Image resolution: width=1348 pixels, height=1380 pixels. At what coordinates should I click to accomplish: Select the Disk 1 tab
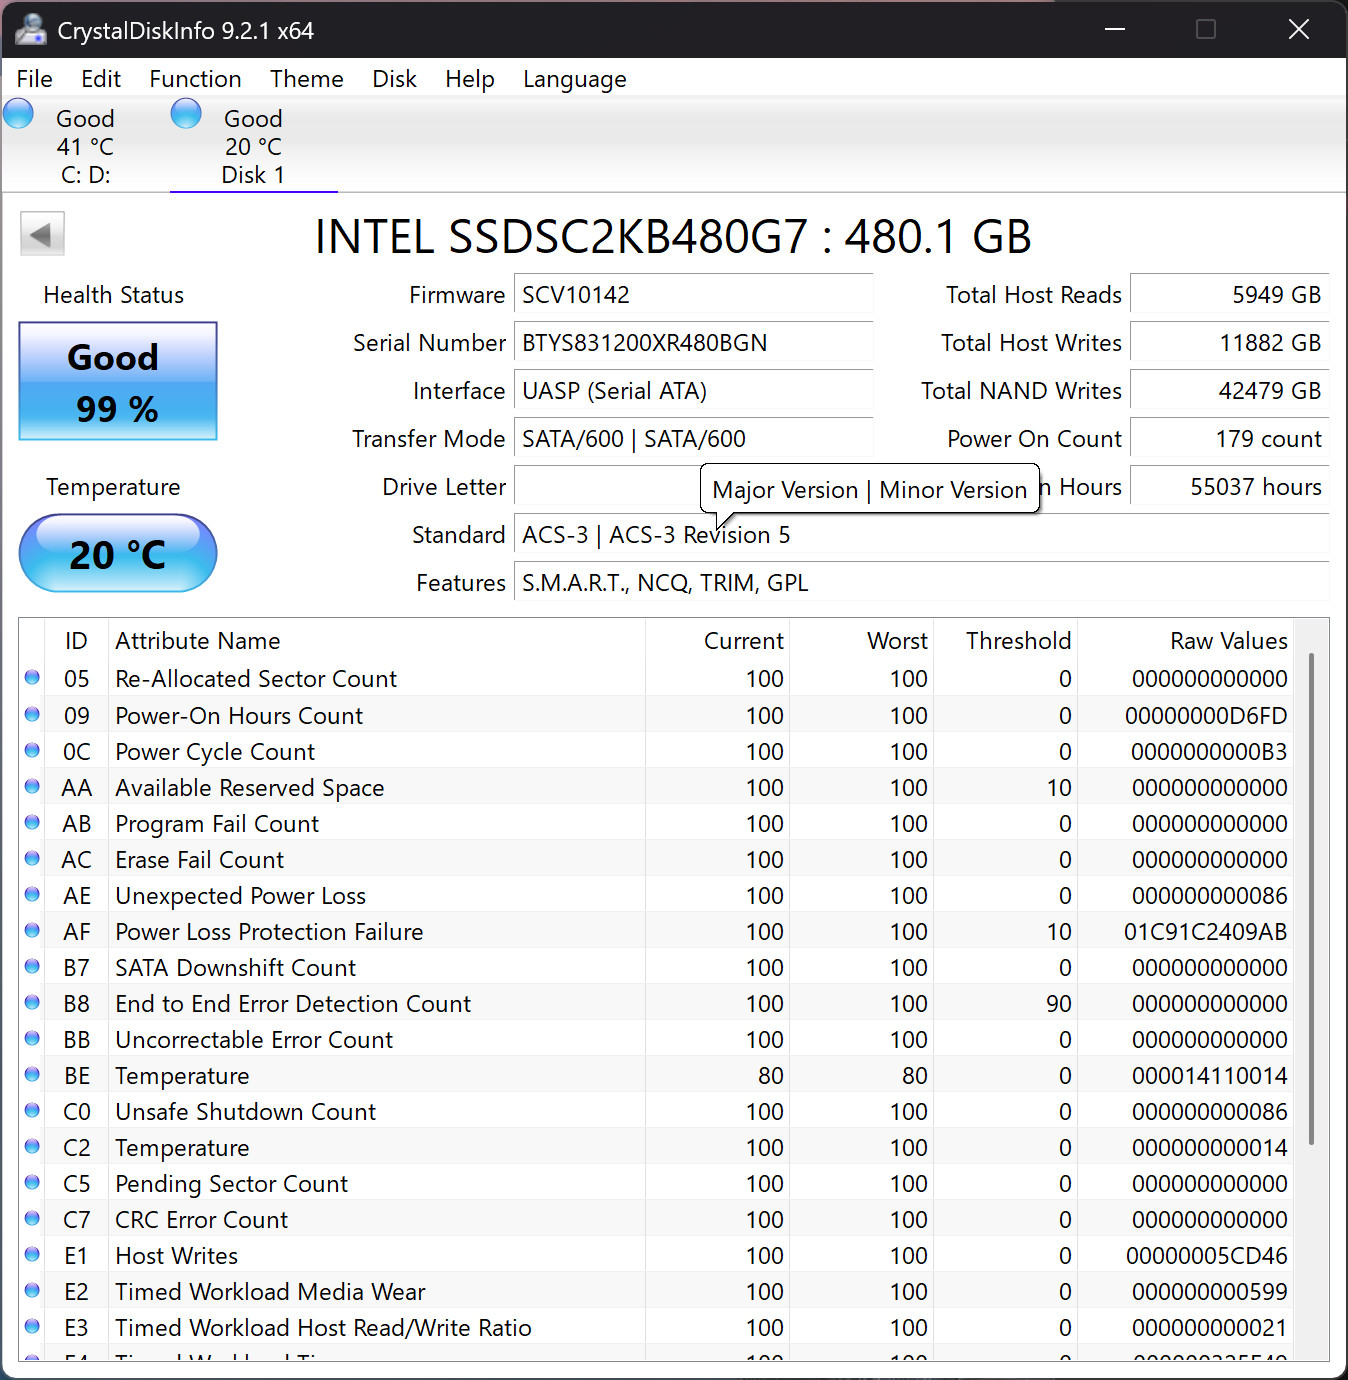[253, 146]
